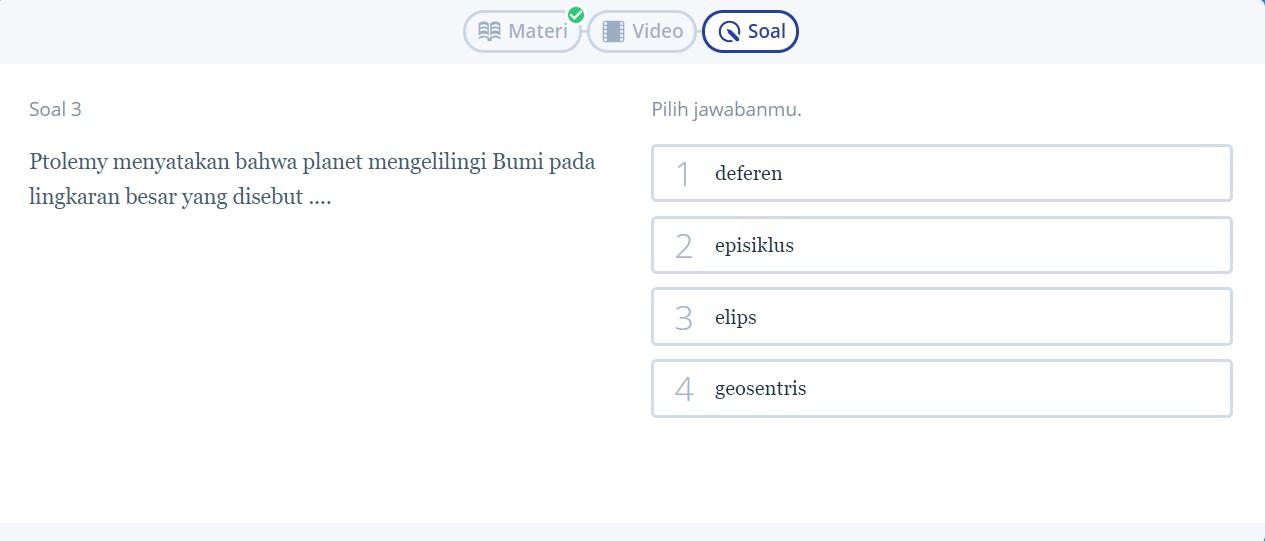Viewport: 1265px width, 541px height.
Task: Choose answer option episiklus
Action: point(942,245)
